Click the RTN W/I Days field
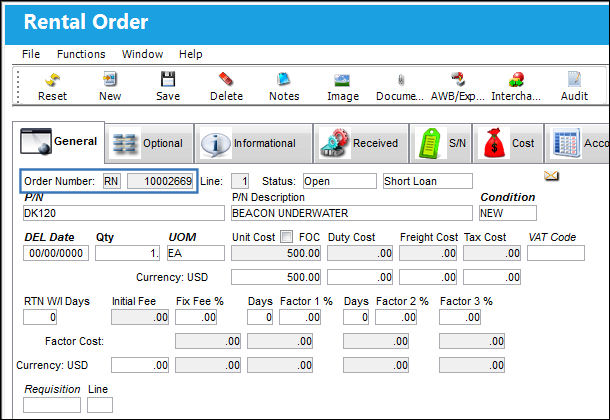 (x=40, y=317)
